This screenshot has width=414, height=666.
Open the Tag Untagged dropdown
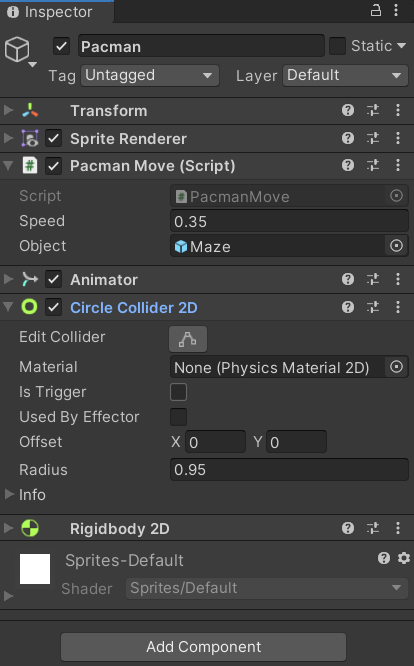(x=150, y=76)
